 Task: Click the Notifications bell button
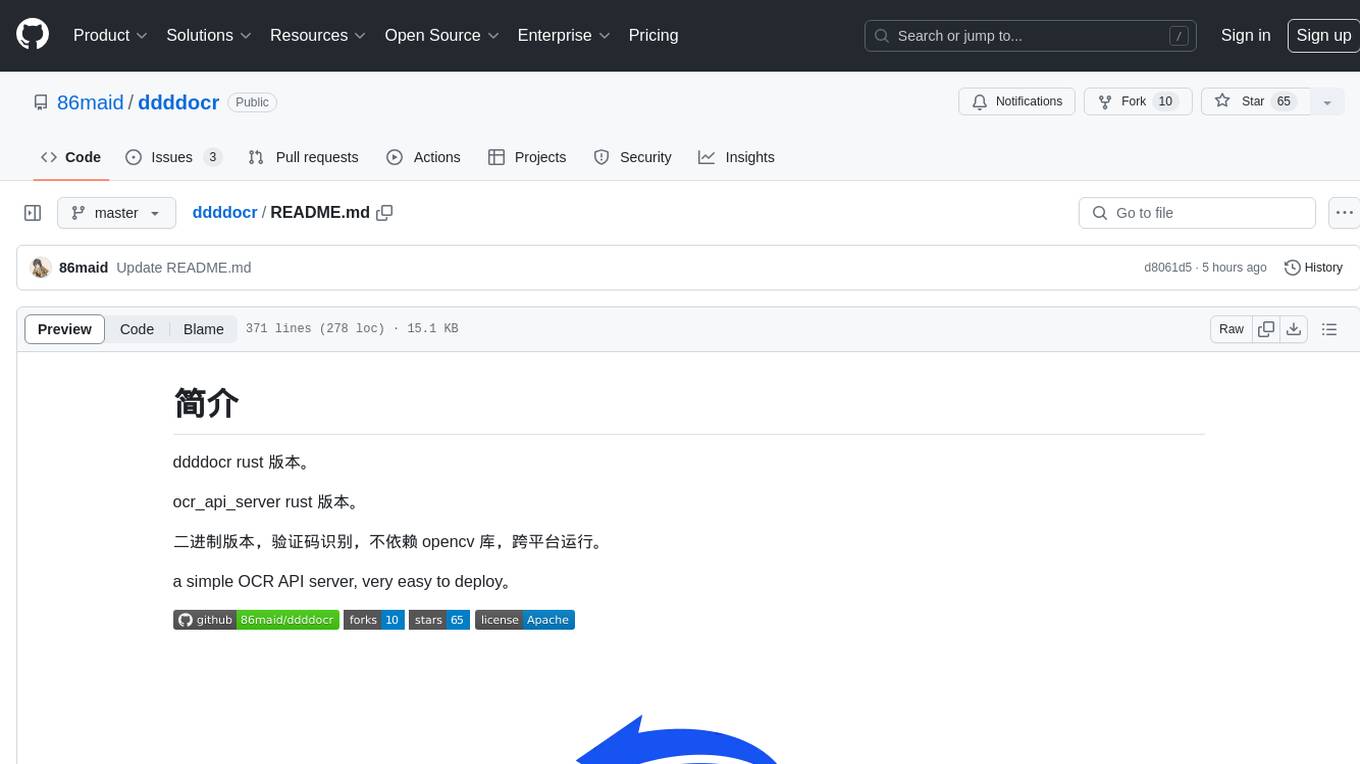(1017, 102)
